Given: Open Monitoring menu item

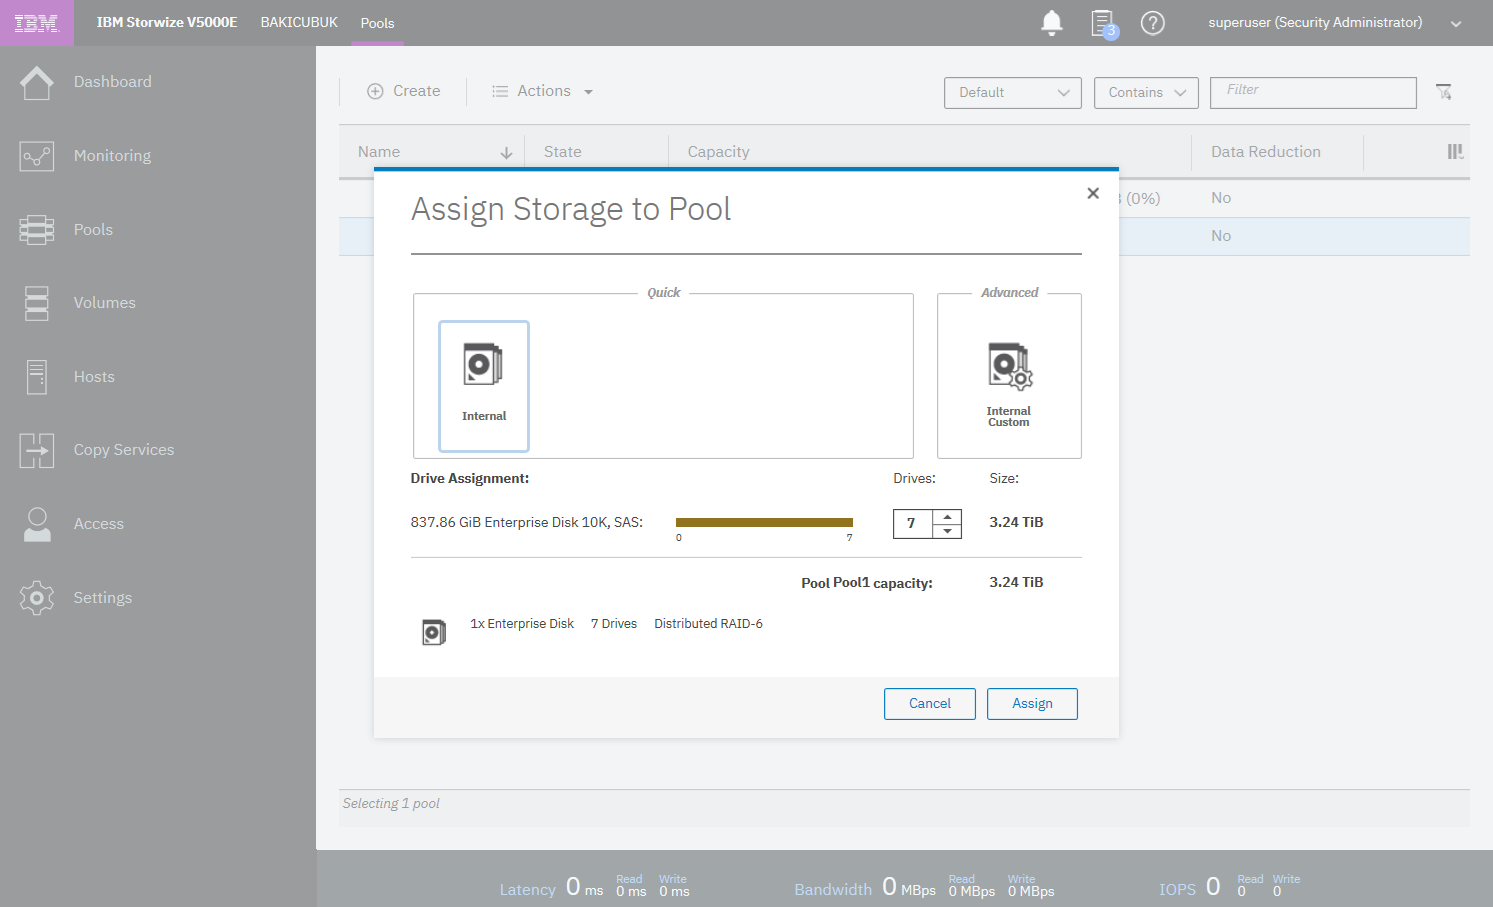Looking at the screenshot, I should coord(113,156).
